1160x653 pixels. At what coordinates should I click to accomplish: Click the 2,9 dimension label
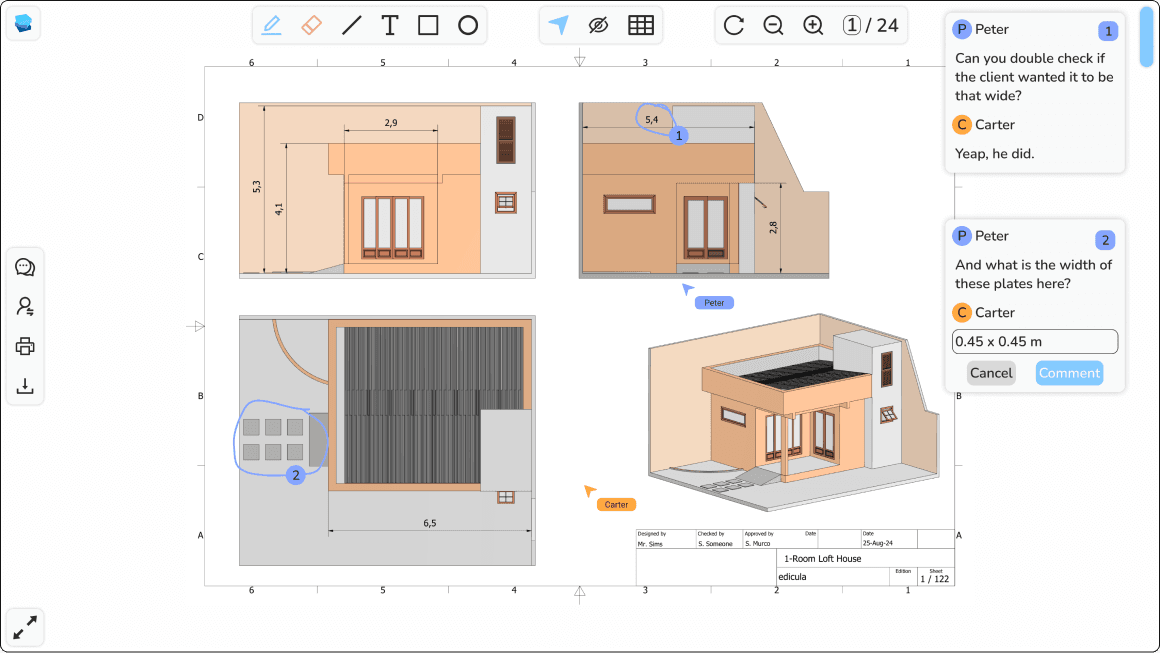[x=391, y=123]
